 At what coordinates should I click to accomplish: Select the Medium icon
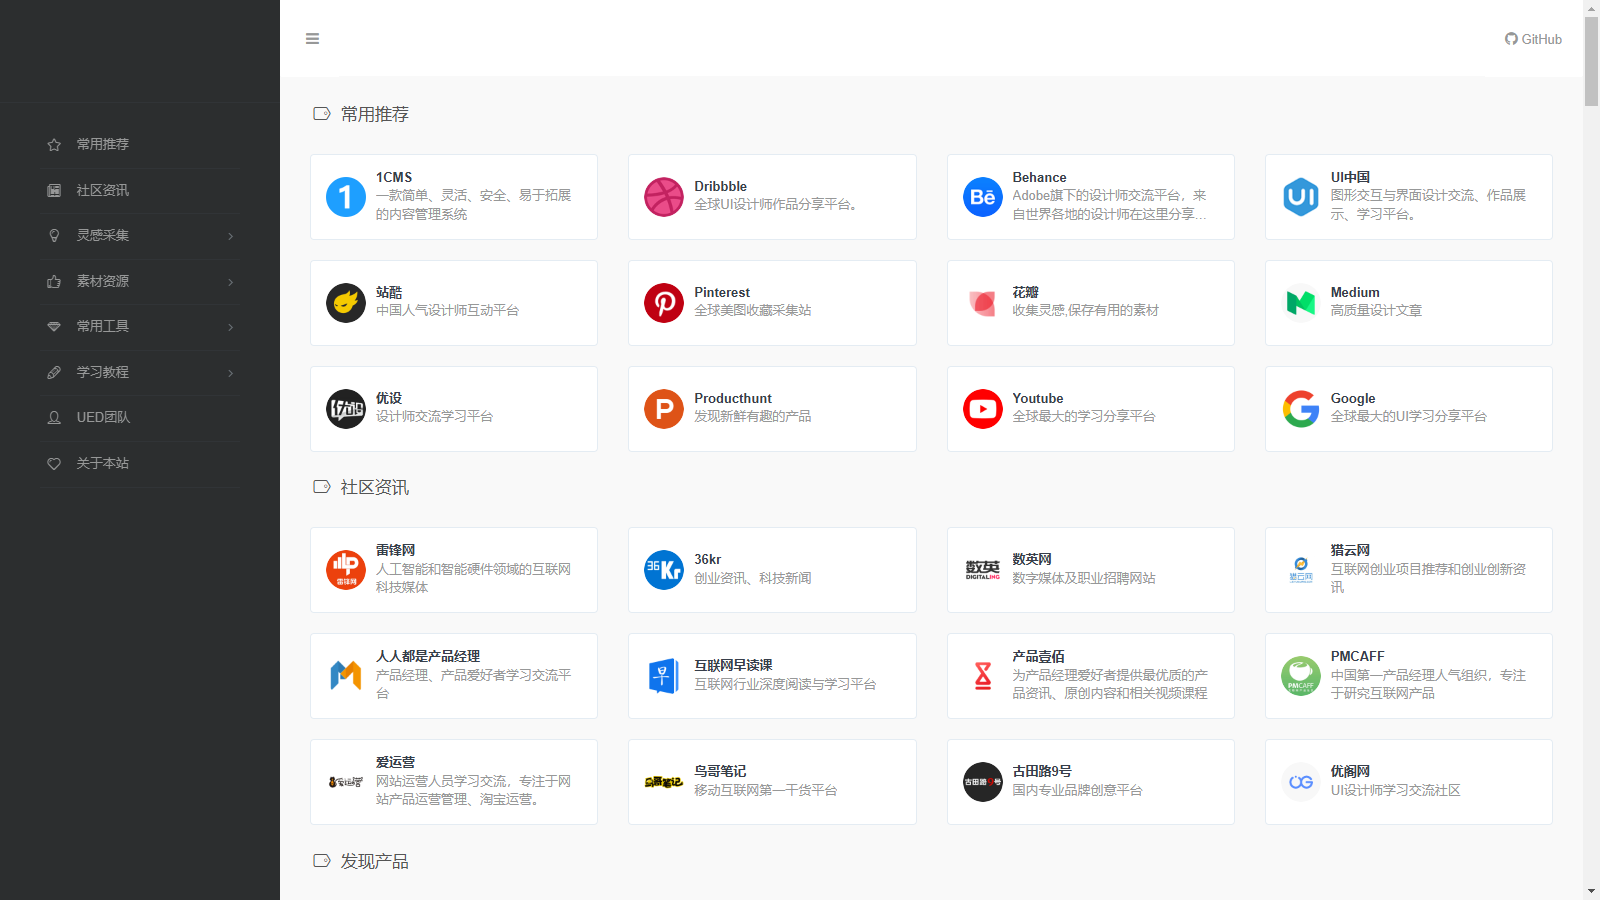coord(1300,303)
